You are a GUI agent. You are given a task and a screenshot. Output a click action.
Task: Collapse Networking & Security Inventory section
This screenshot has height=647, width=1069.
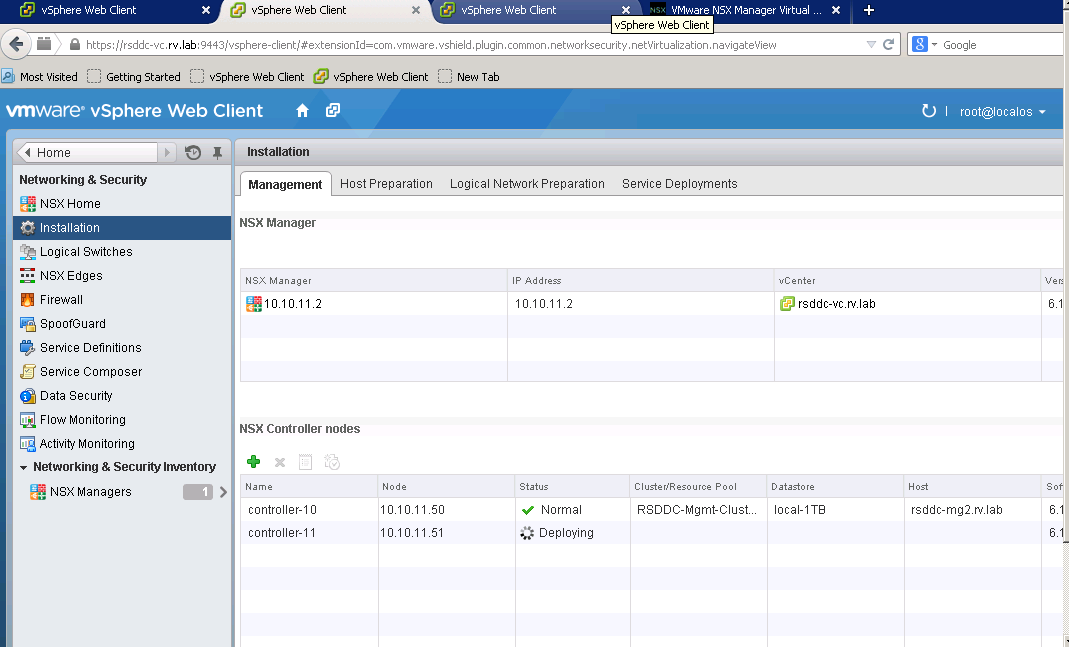click(x=24, y=467)
